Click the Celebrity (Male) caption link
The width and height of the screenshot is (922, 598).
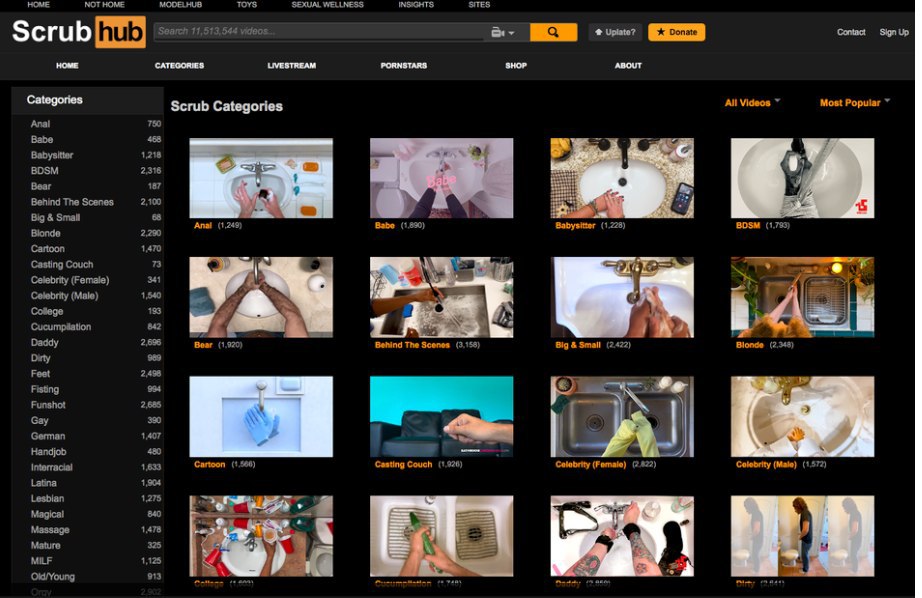point(766,465)
